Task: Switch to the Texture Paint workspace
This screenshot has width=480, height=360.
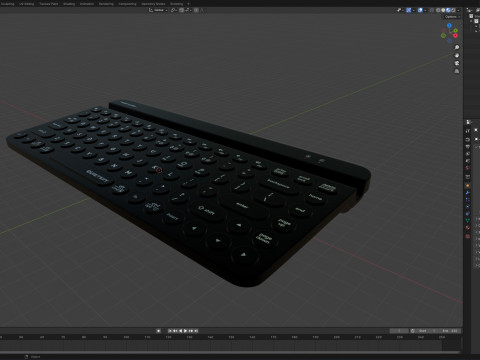Action: tap(49, 4)
